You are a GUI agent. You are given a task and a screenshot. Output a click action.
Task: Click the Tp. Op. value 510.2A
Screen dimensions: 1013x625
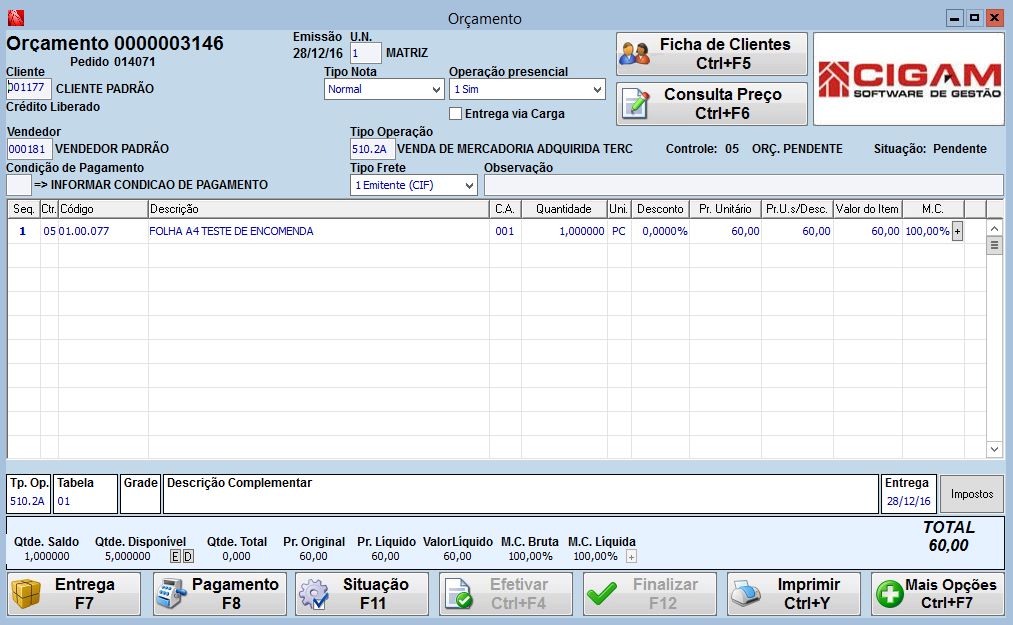click(27, 502)
